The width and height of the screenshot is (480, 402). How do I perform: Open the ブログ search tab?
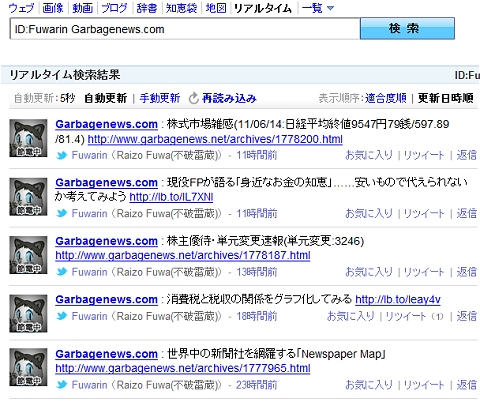(x=114, y=8)
